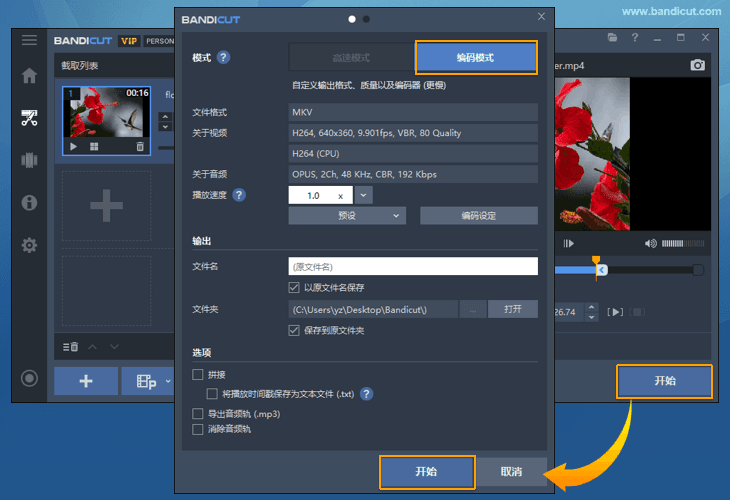
Task: Show help for Mode (模式)
Action: 223,57
